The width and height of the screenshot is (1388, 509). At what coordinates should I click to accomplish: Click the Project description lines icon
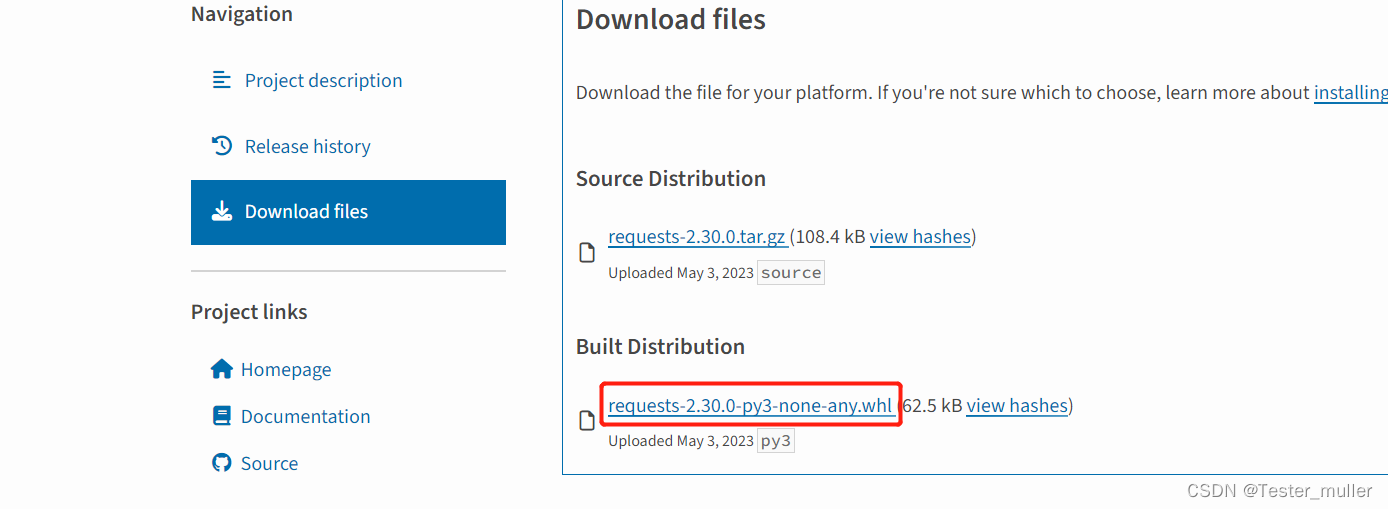click(221, 80)
